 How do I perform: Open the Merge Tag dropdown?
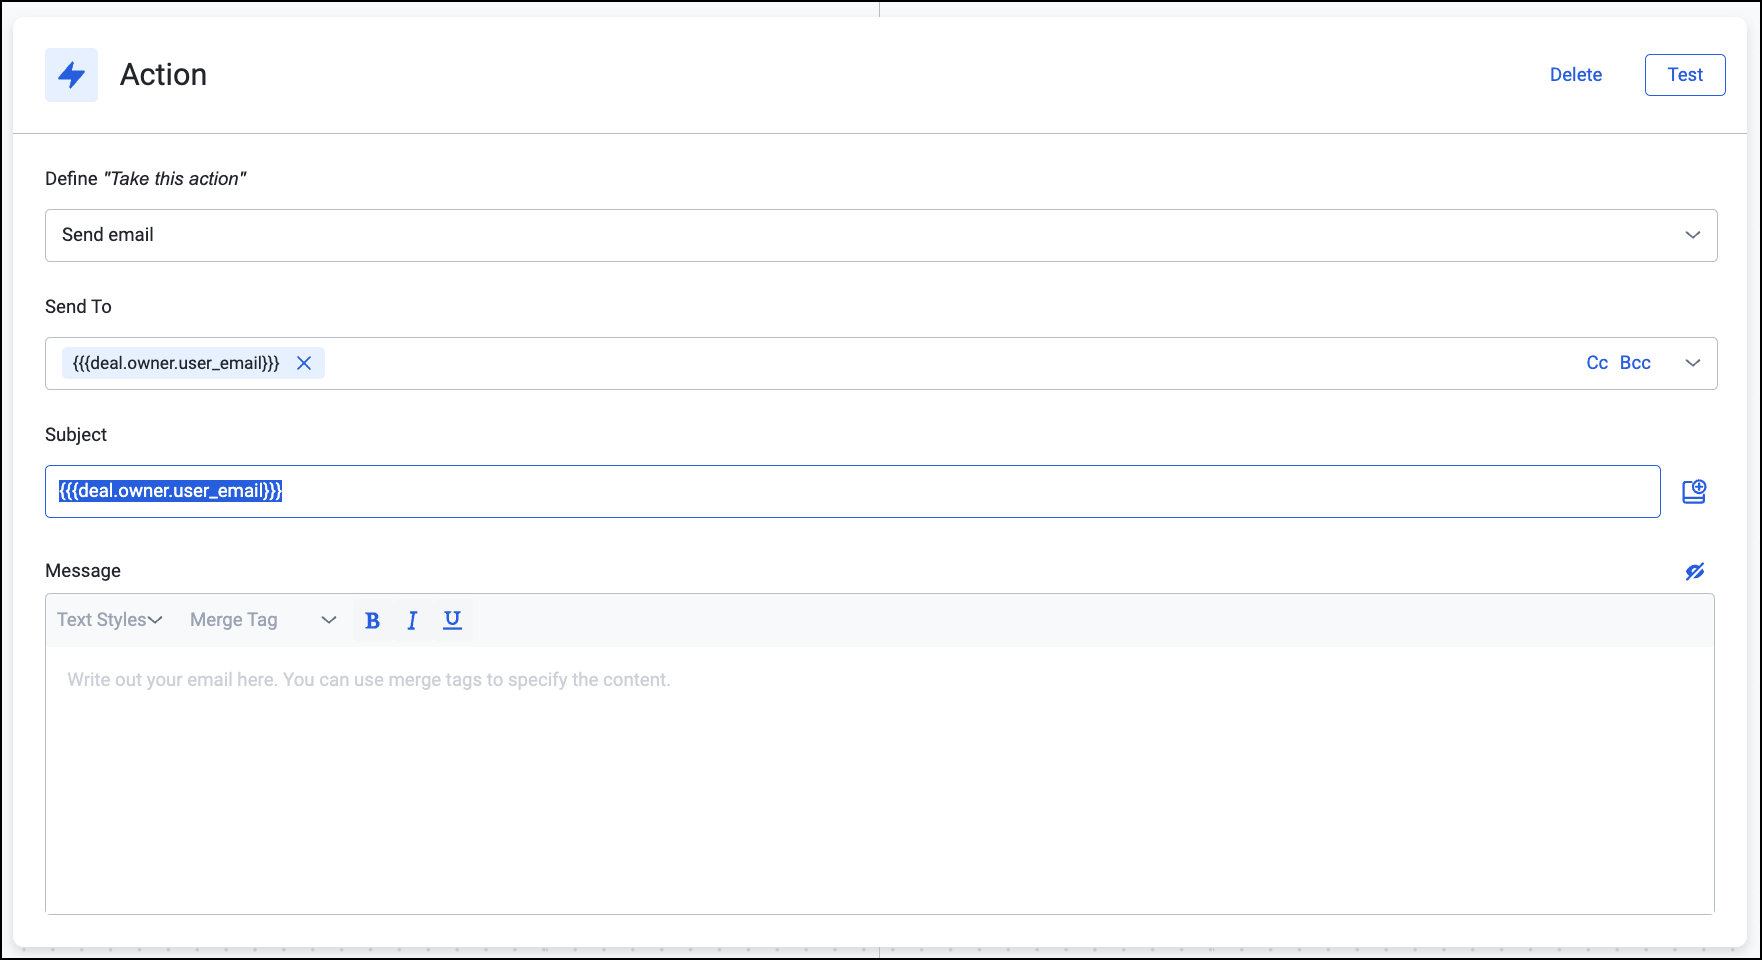click(x=262, y=620)
